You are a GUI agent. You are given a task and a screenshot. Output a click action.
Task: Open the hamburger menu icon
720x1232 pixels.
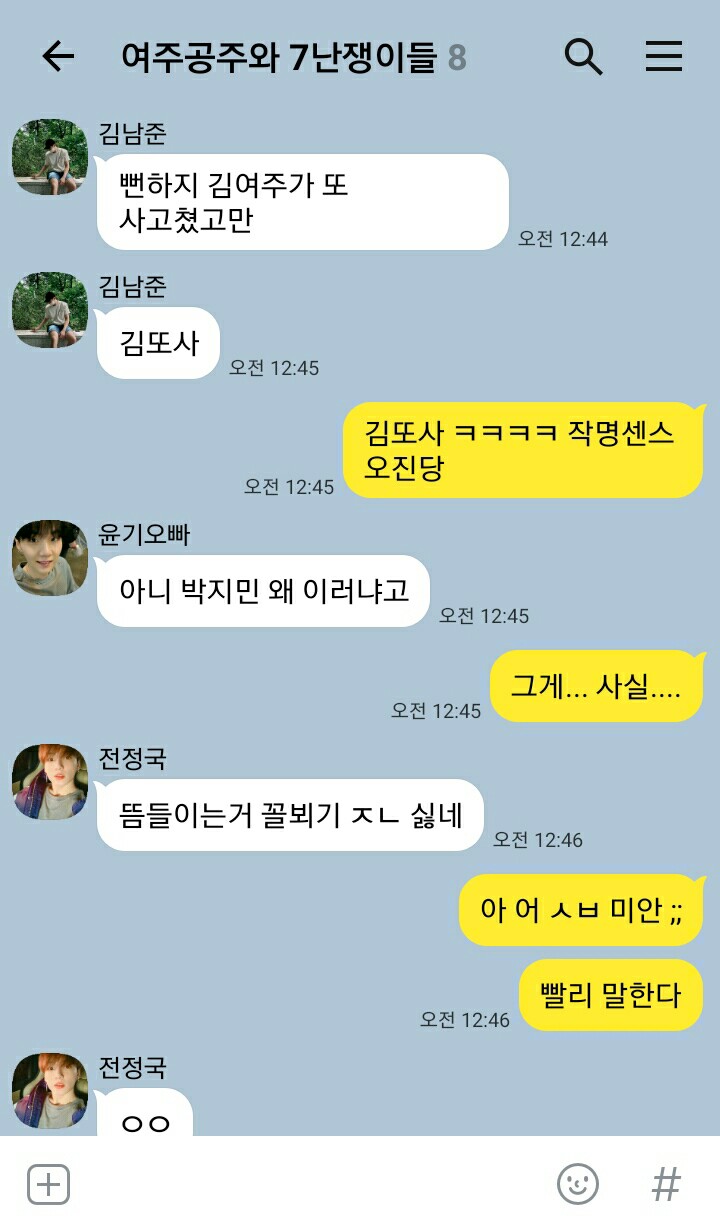[x=663, y=57]
